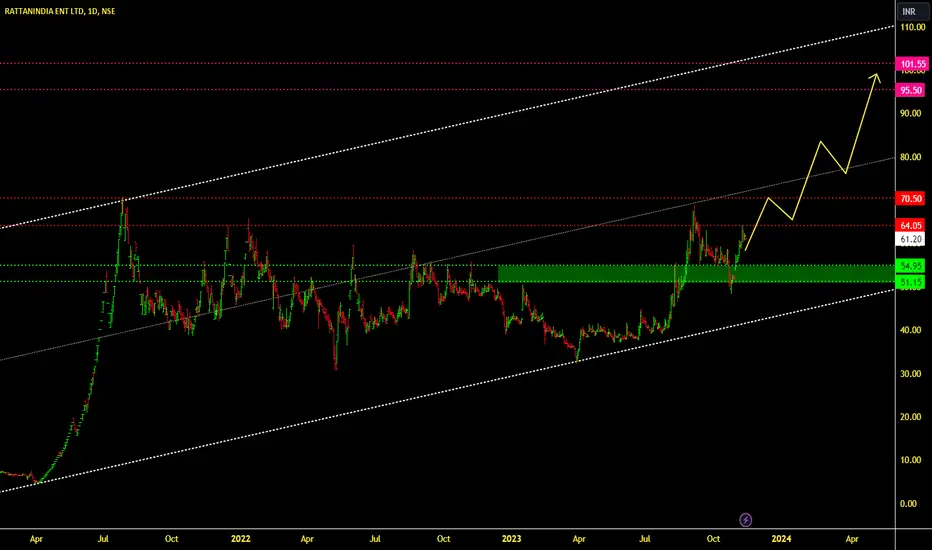This screenshot has width=932, height=550.
Task: Click the Oct label left of 2022
Action: [171, 539]
